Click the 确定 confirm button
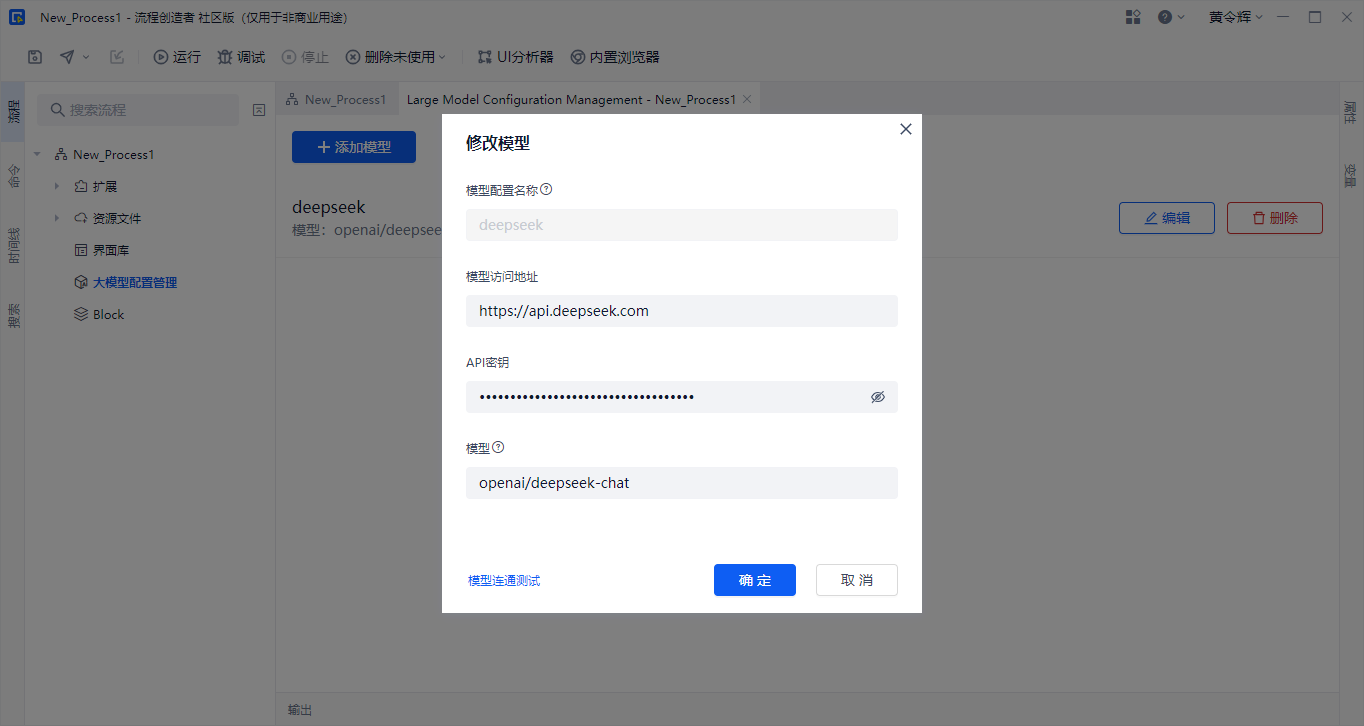Viewport: 1364px width, 726px height. pos(754,580)
